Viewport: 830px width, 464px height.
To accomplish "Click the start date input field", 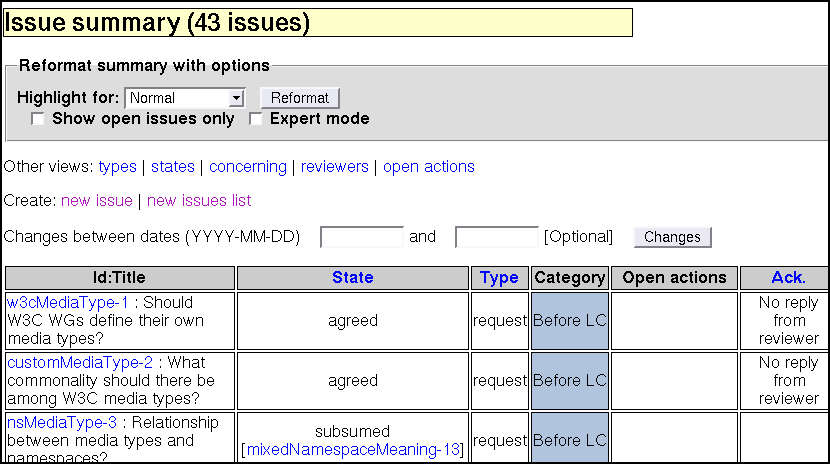I will (x=361, y=237).
